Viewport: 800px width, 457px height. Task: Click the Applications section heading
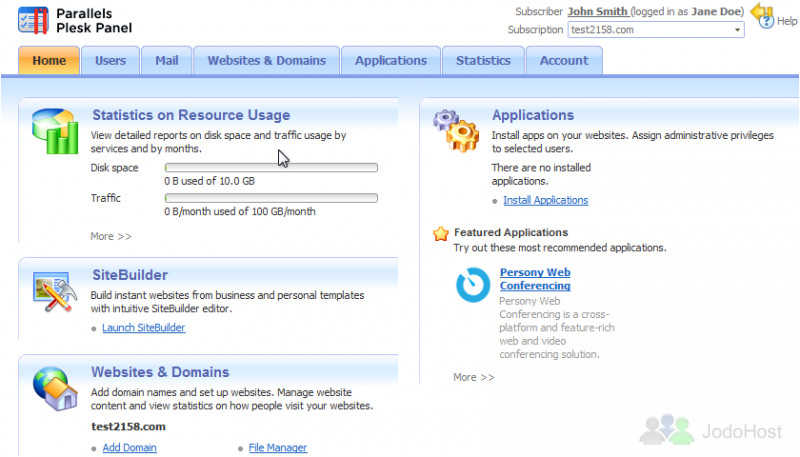(533, 115)
